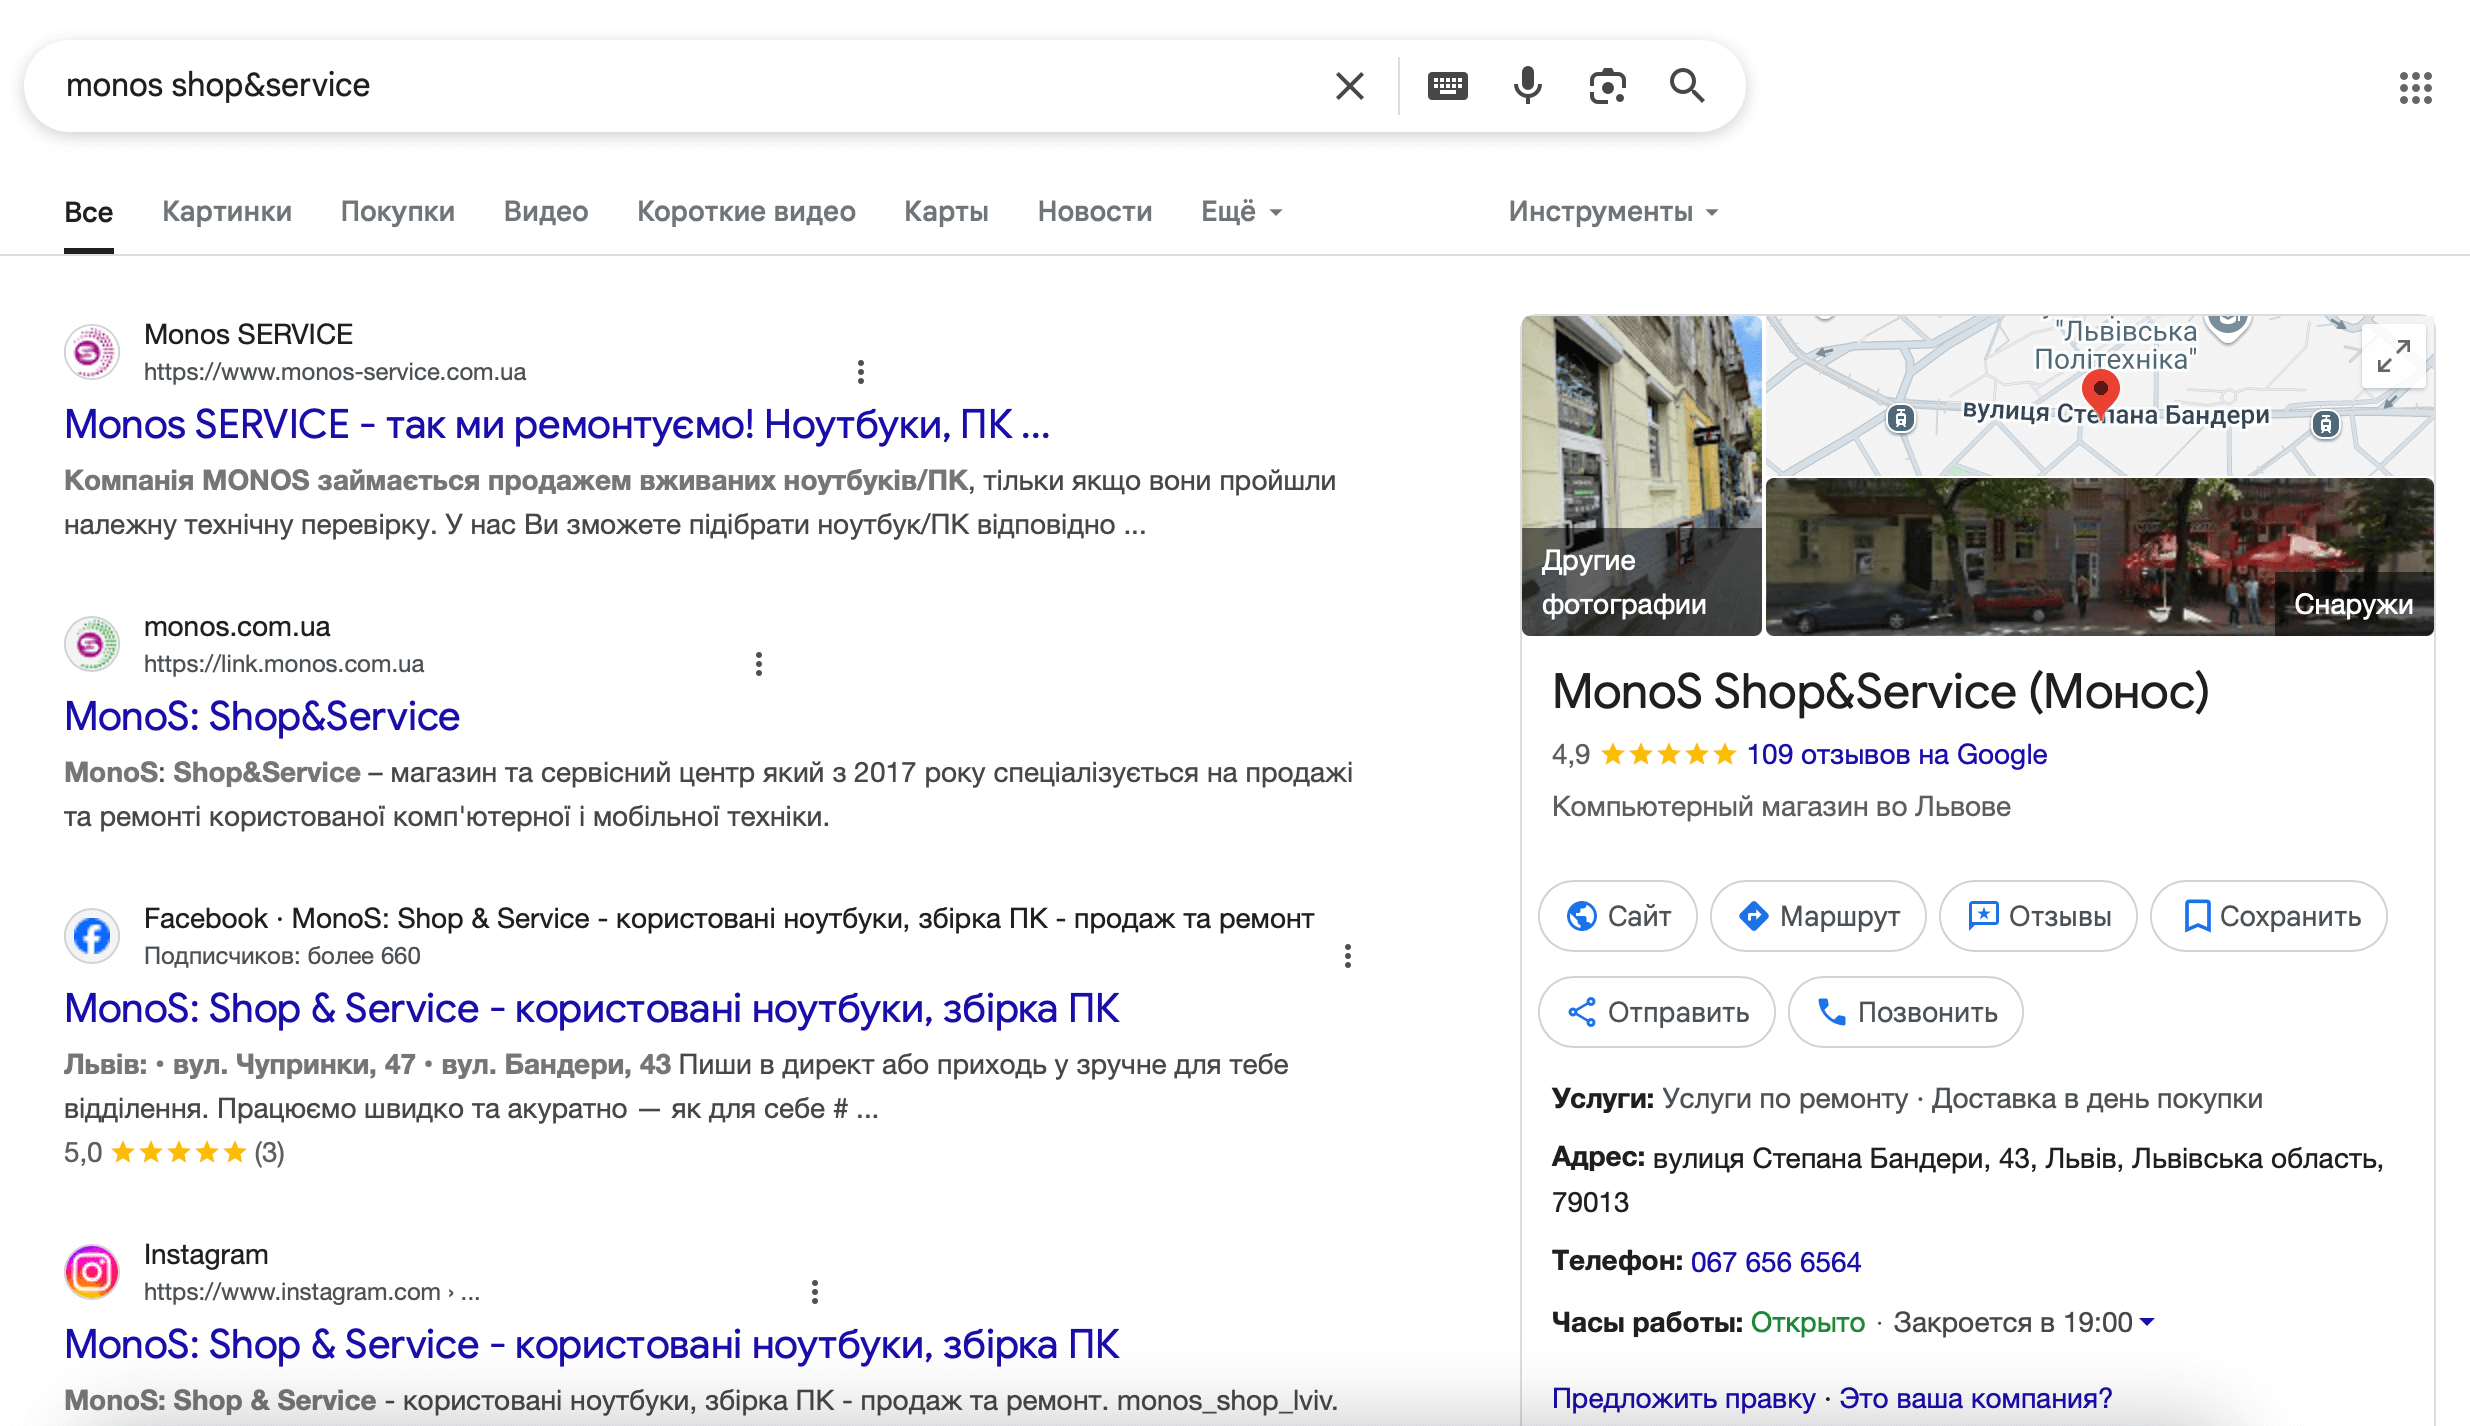This screenshot has height=1426, width=2470.
Task: Open the Ещё dropdown menu
Action: click(x=1241, y=212)
